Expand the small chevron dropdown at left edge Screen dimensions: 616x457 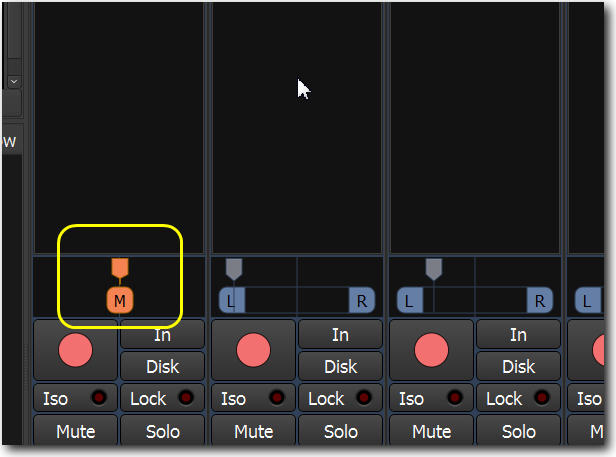14,80
